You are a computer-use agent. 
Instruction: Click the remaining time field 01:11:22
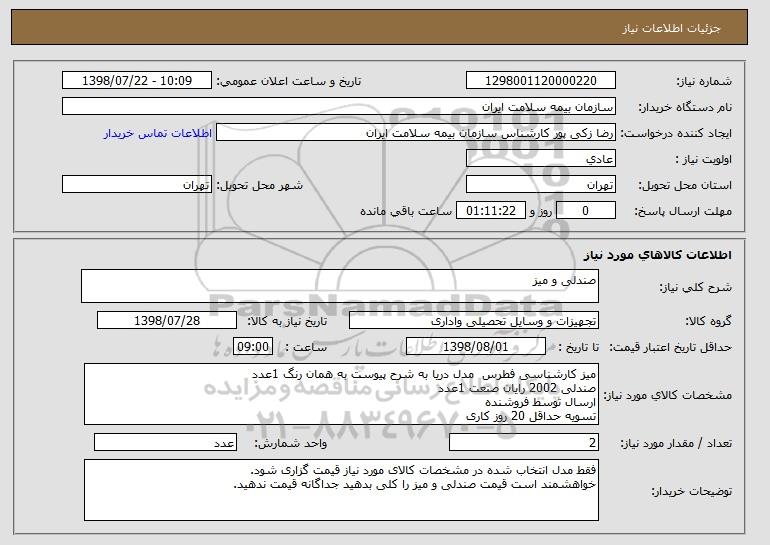(x=491, y=211)
